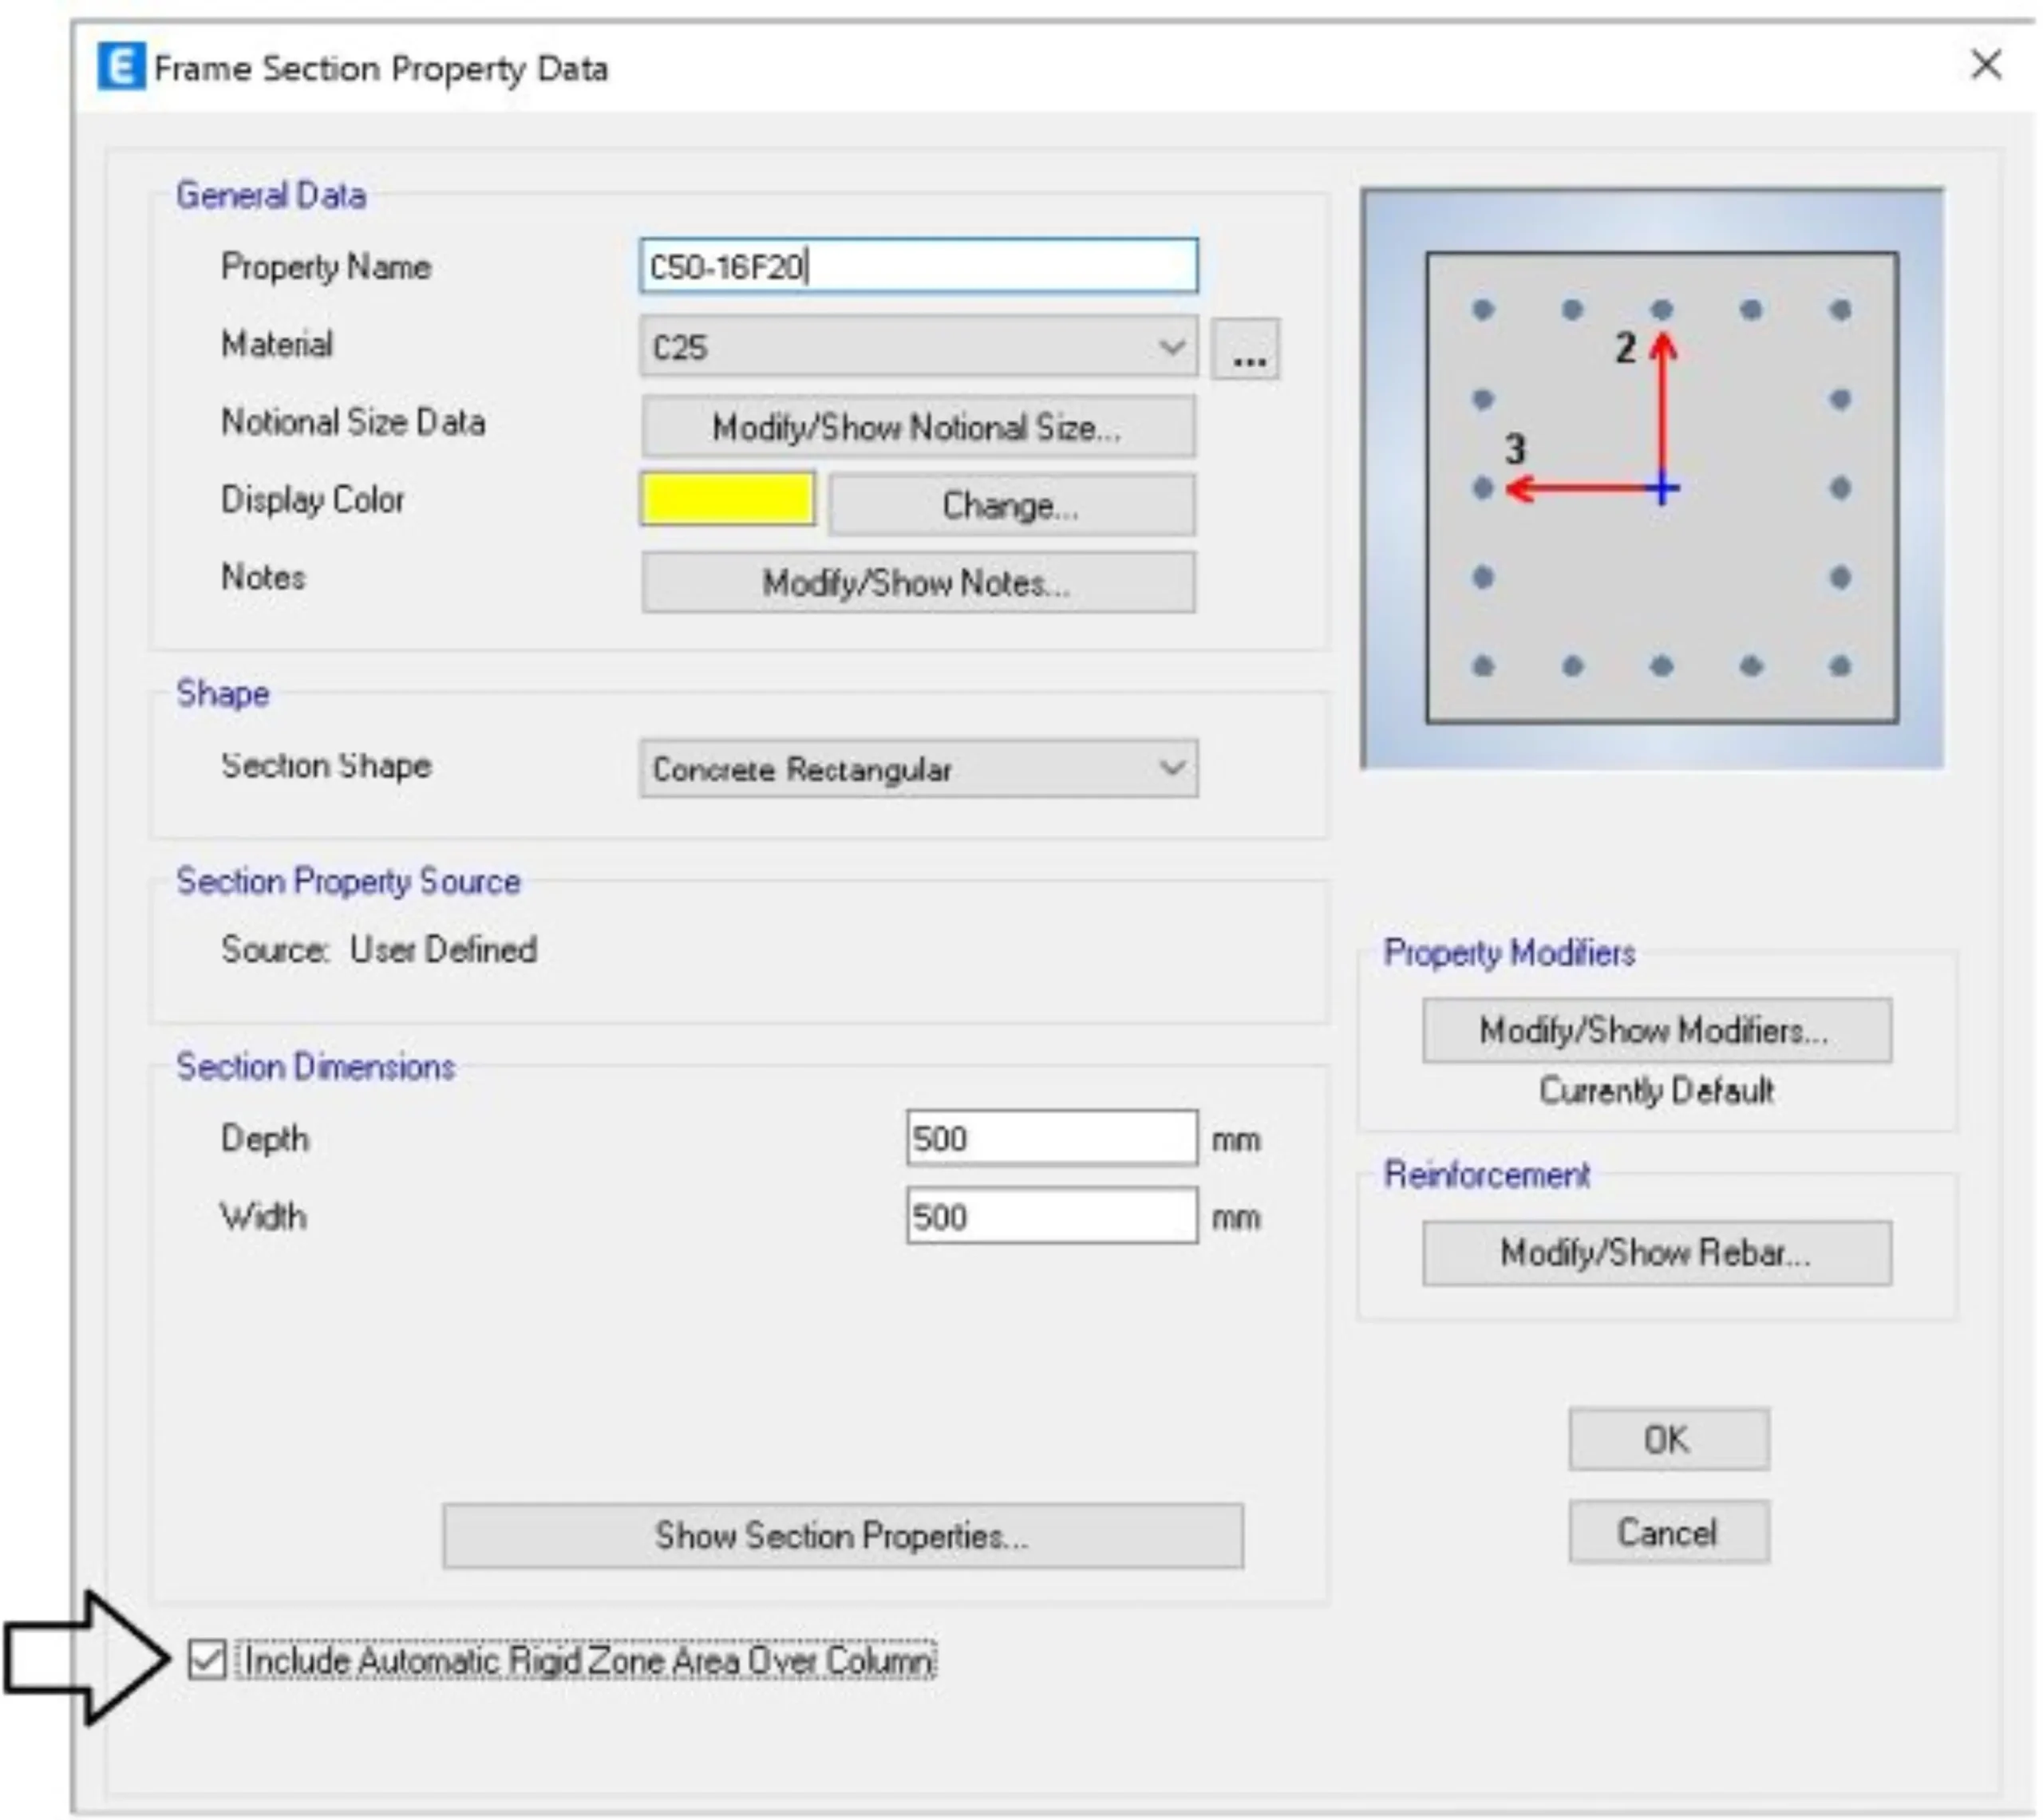Click Modify/Show Notional Size button

[918, 427]
